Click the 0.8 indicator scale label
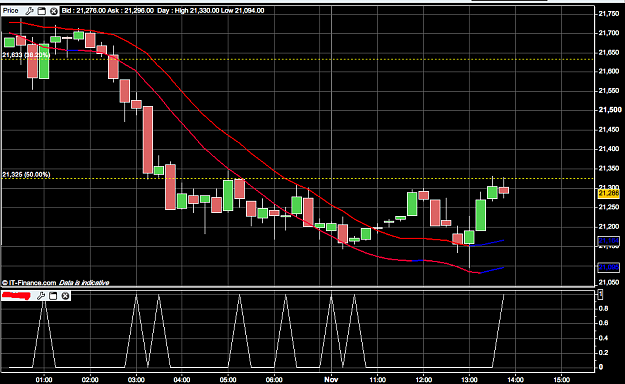This screenshot has height=384, width=625. (603, 308)
